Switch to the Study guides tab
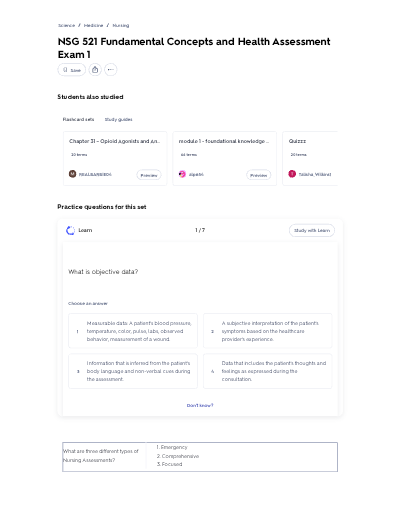400x517 pixels. [119, 119]
